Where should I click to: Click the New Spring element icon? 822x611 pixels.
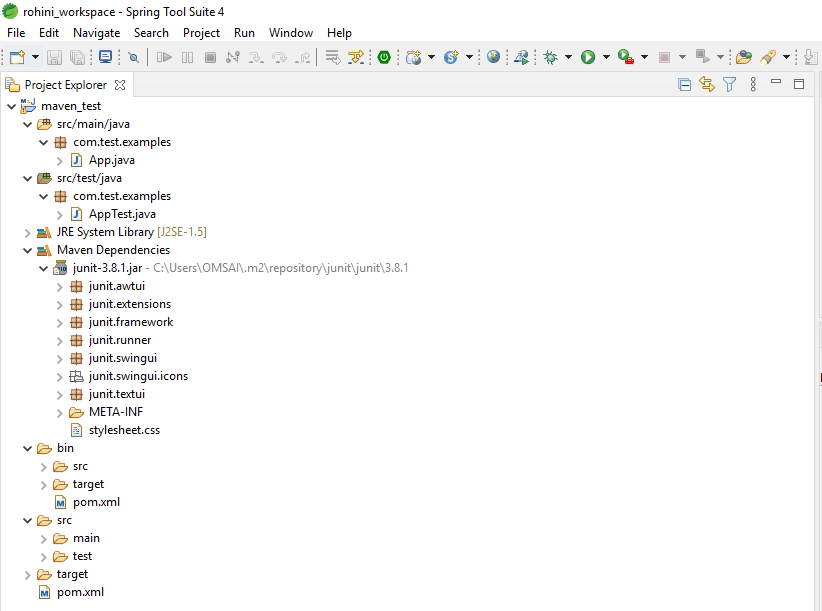[x=451, y=57]
